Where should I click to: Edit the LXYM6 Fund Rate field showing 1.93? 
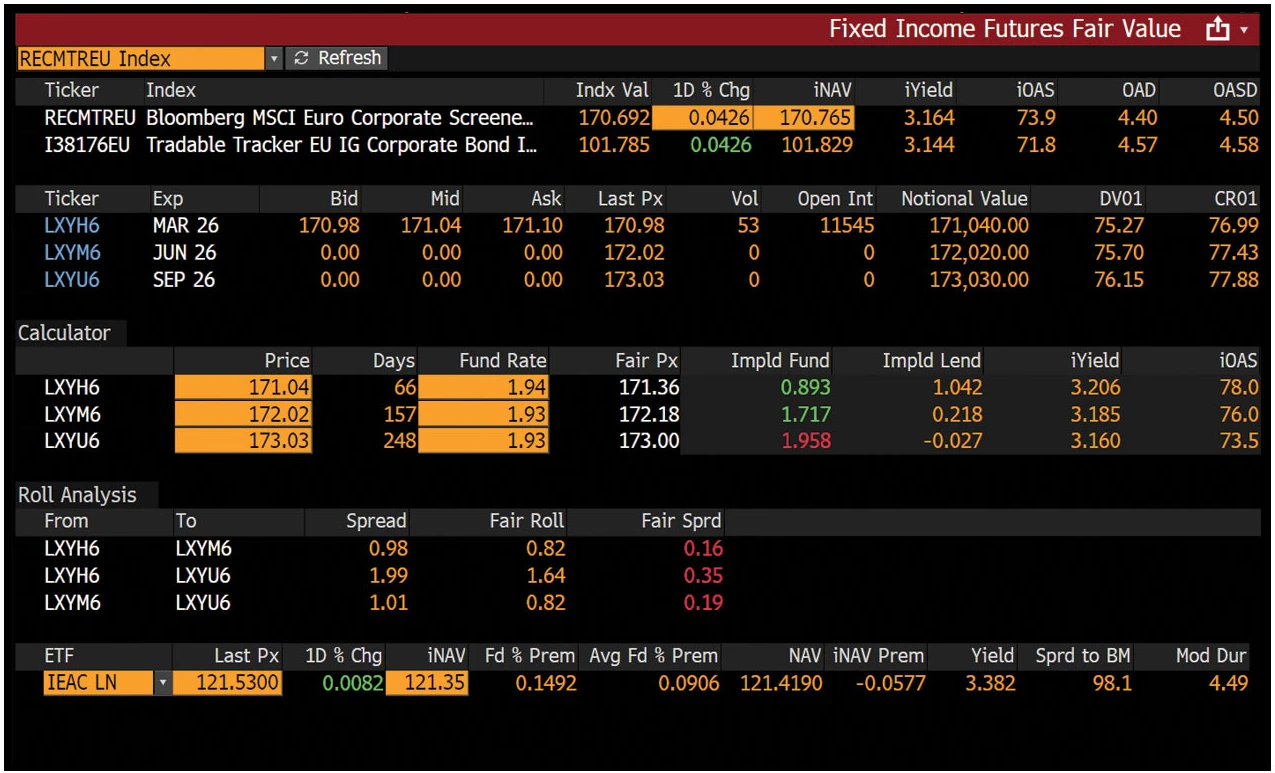(483, 414)
